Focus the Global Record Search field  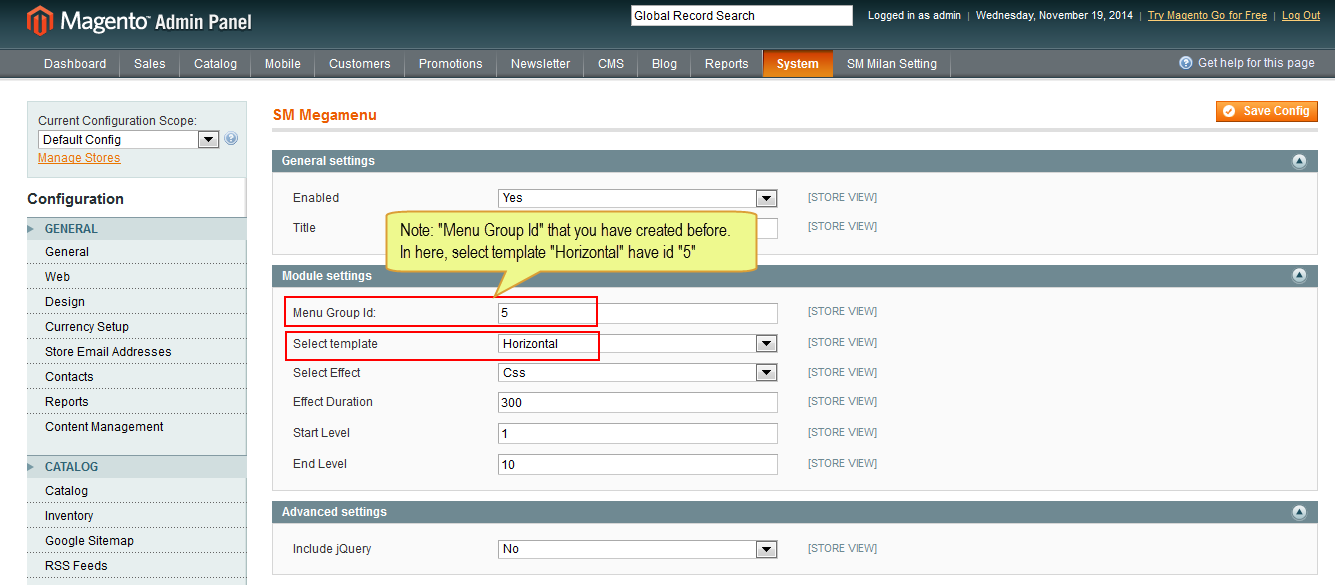click(742, 16)
